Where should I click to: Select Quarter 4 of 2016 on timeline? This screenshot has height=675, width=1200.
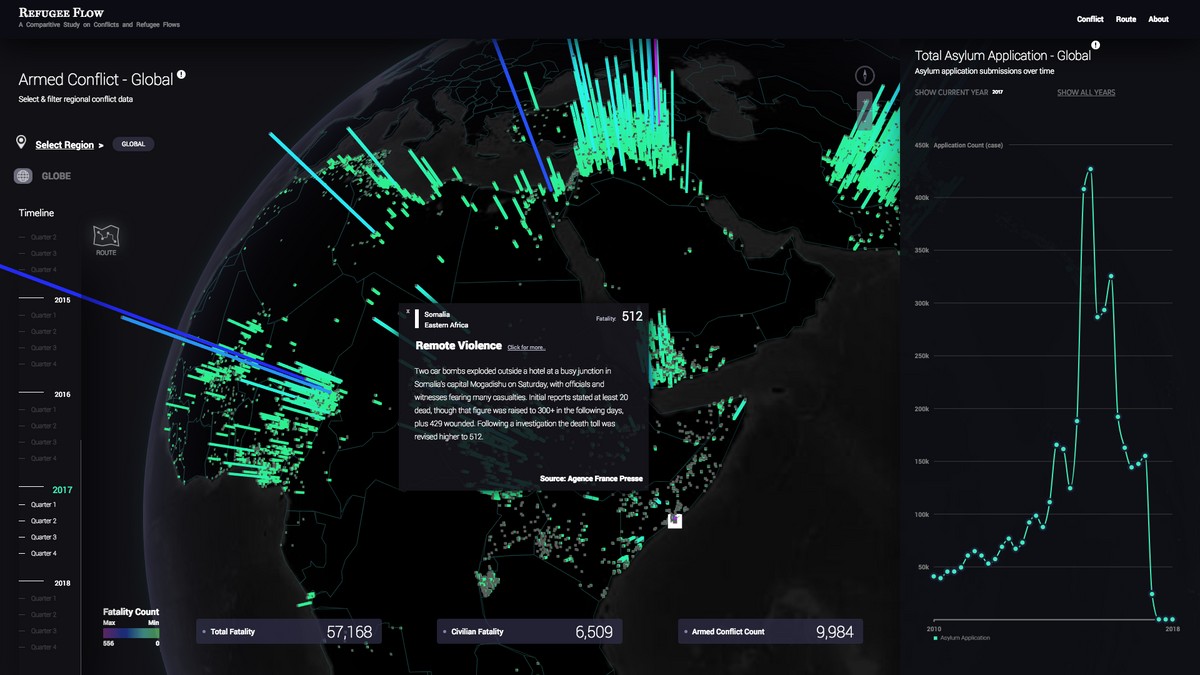point(43,458)
